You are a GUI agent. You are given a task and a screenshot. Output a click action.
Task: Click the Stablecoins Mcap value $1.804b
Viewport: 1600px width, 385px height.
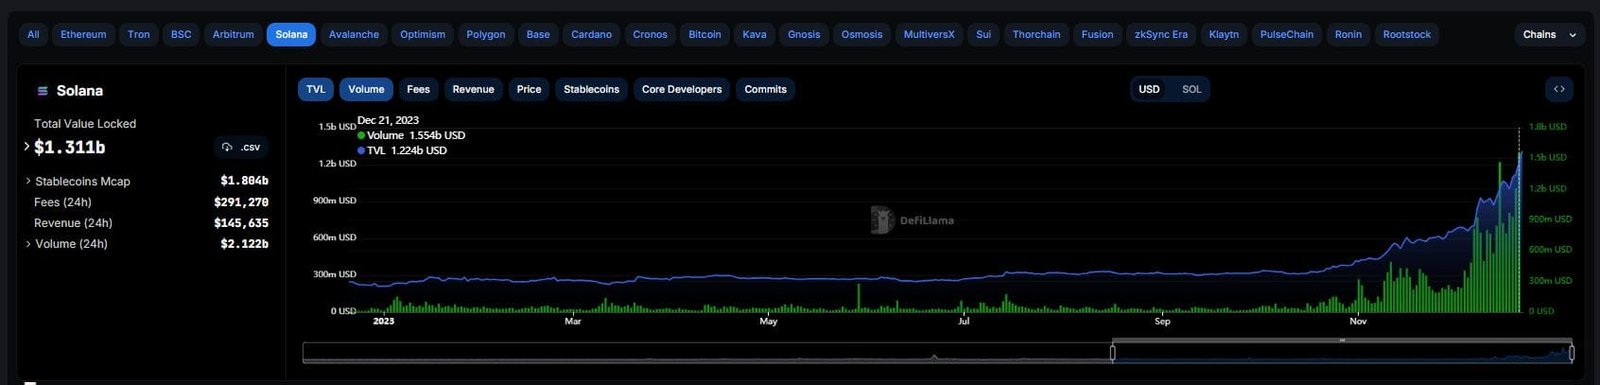pyautogui.click(x=244, y=181)
